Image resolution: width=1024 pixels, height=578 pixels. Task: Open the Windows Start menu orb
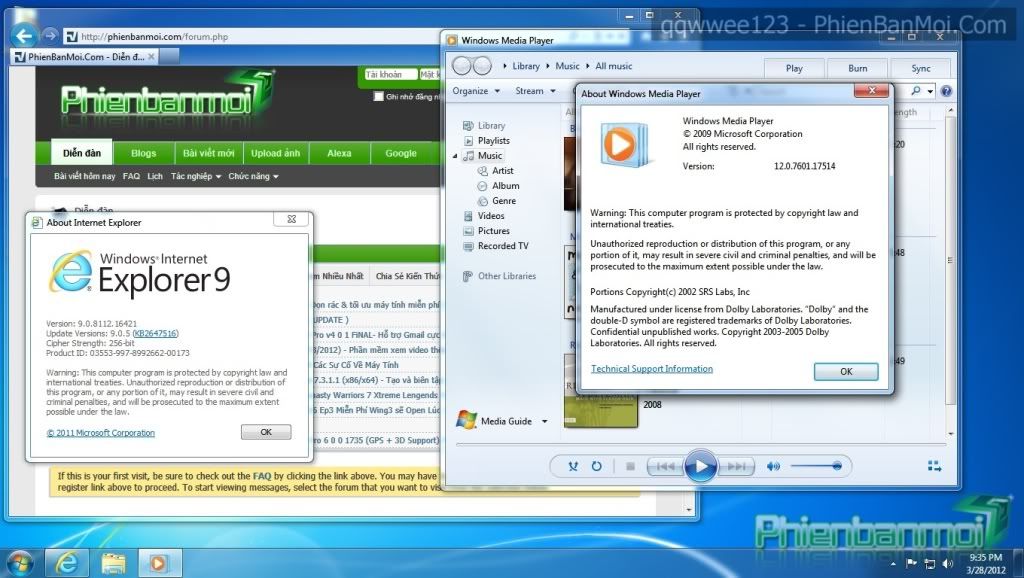(x=20, y=562)
